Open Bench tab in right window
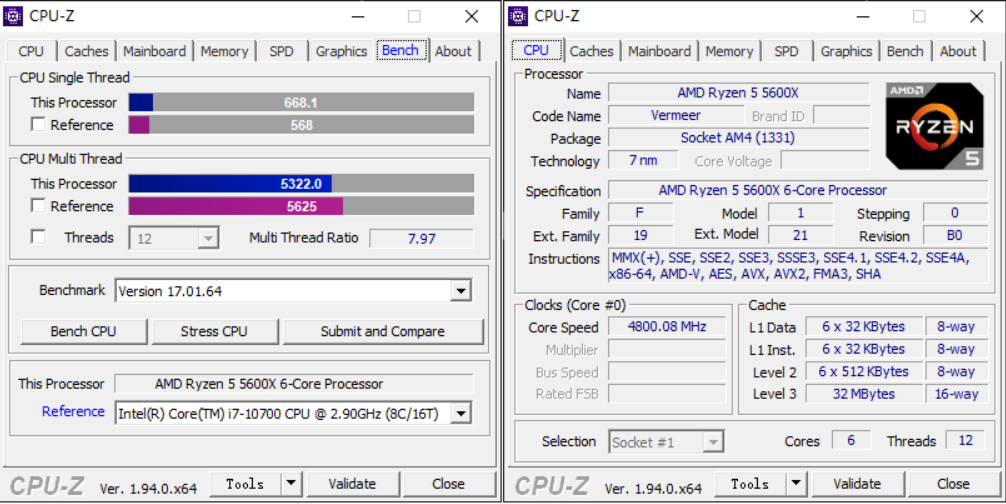 tap(905, 51)
